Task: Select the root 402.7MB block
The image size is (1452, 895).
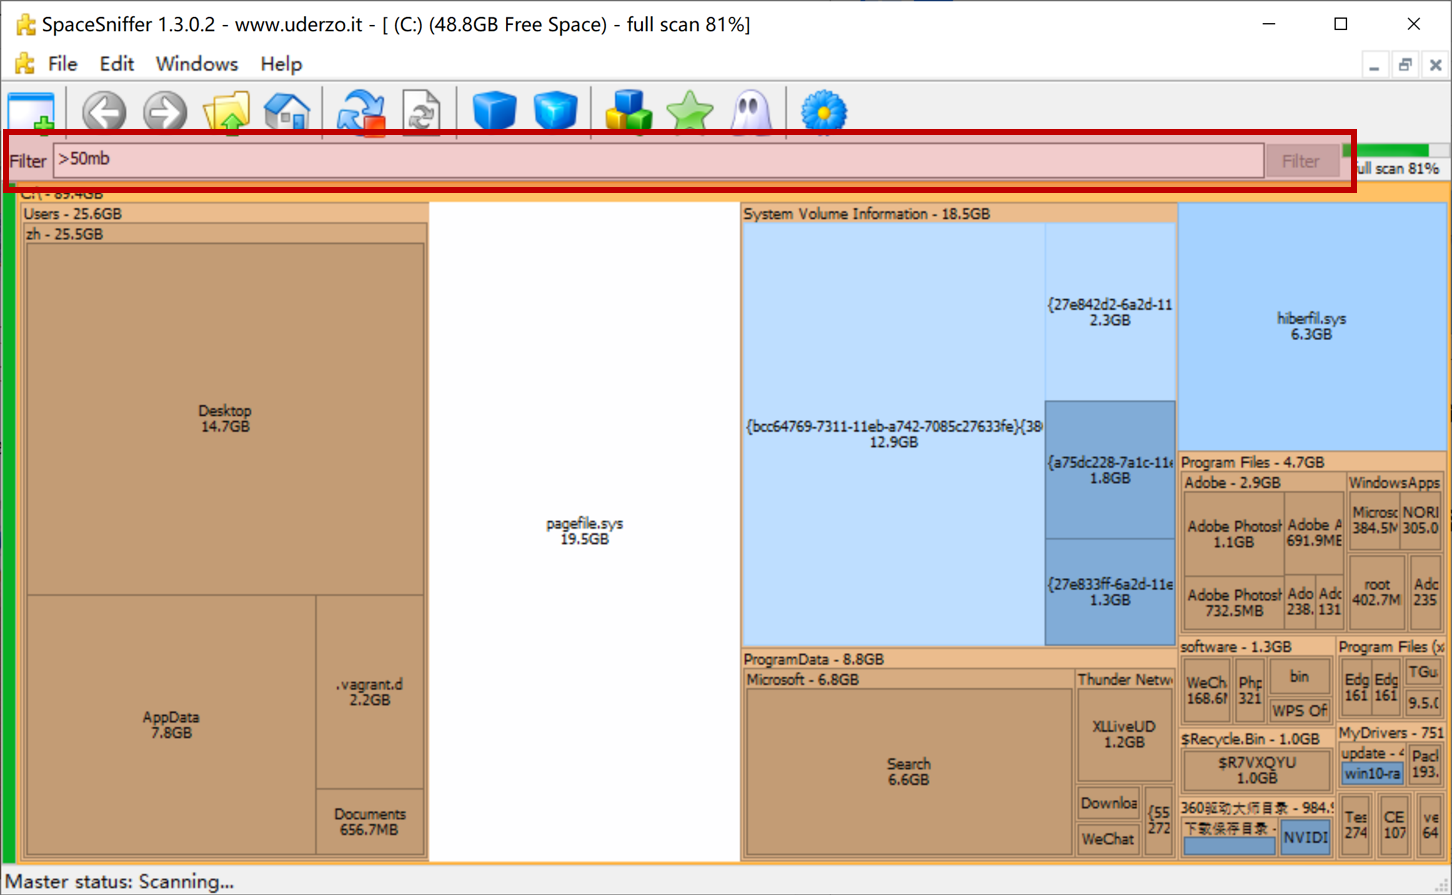Action: tap(1377, 591)
